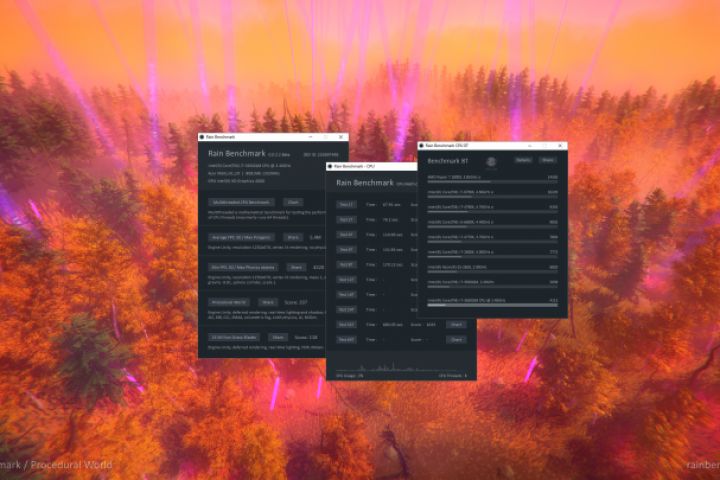Share the Procedural World score

point(268,302)
